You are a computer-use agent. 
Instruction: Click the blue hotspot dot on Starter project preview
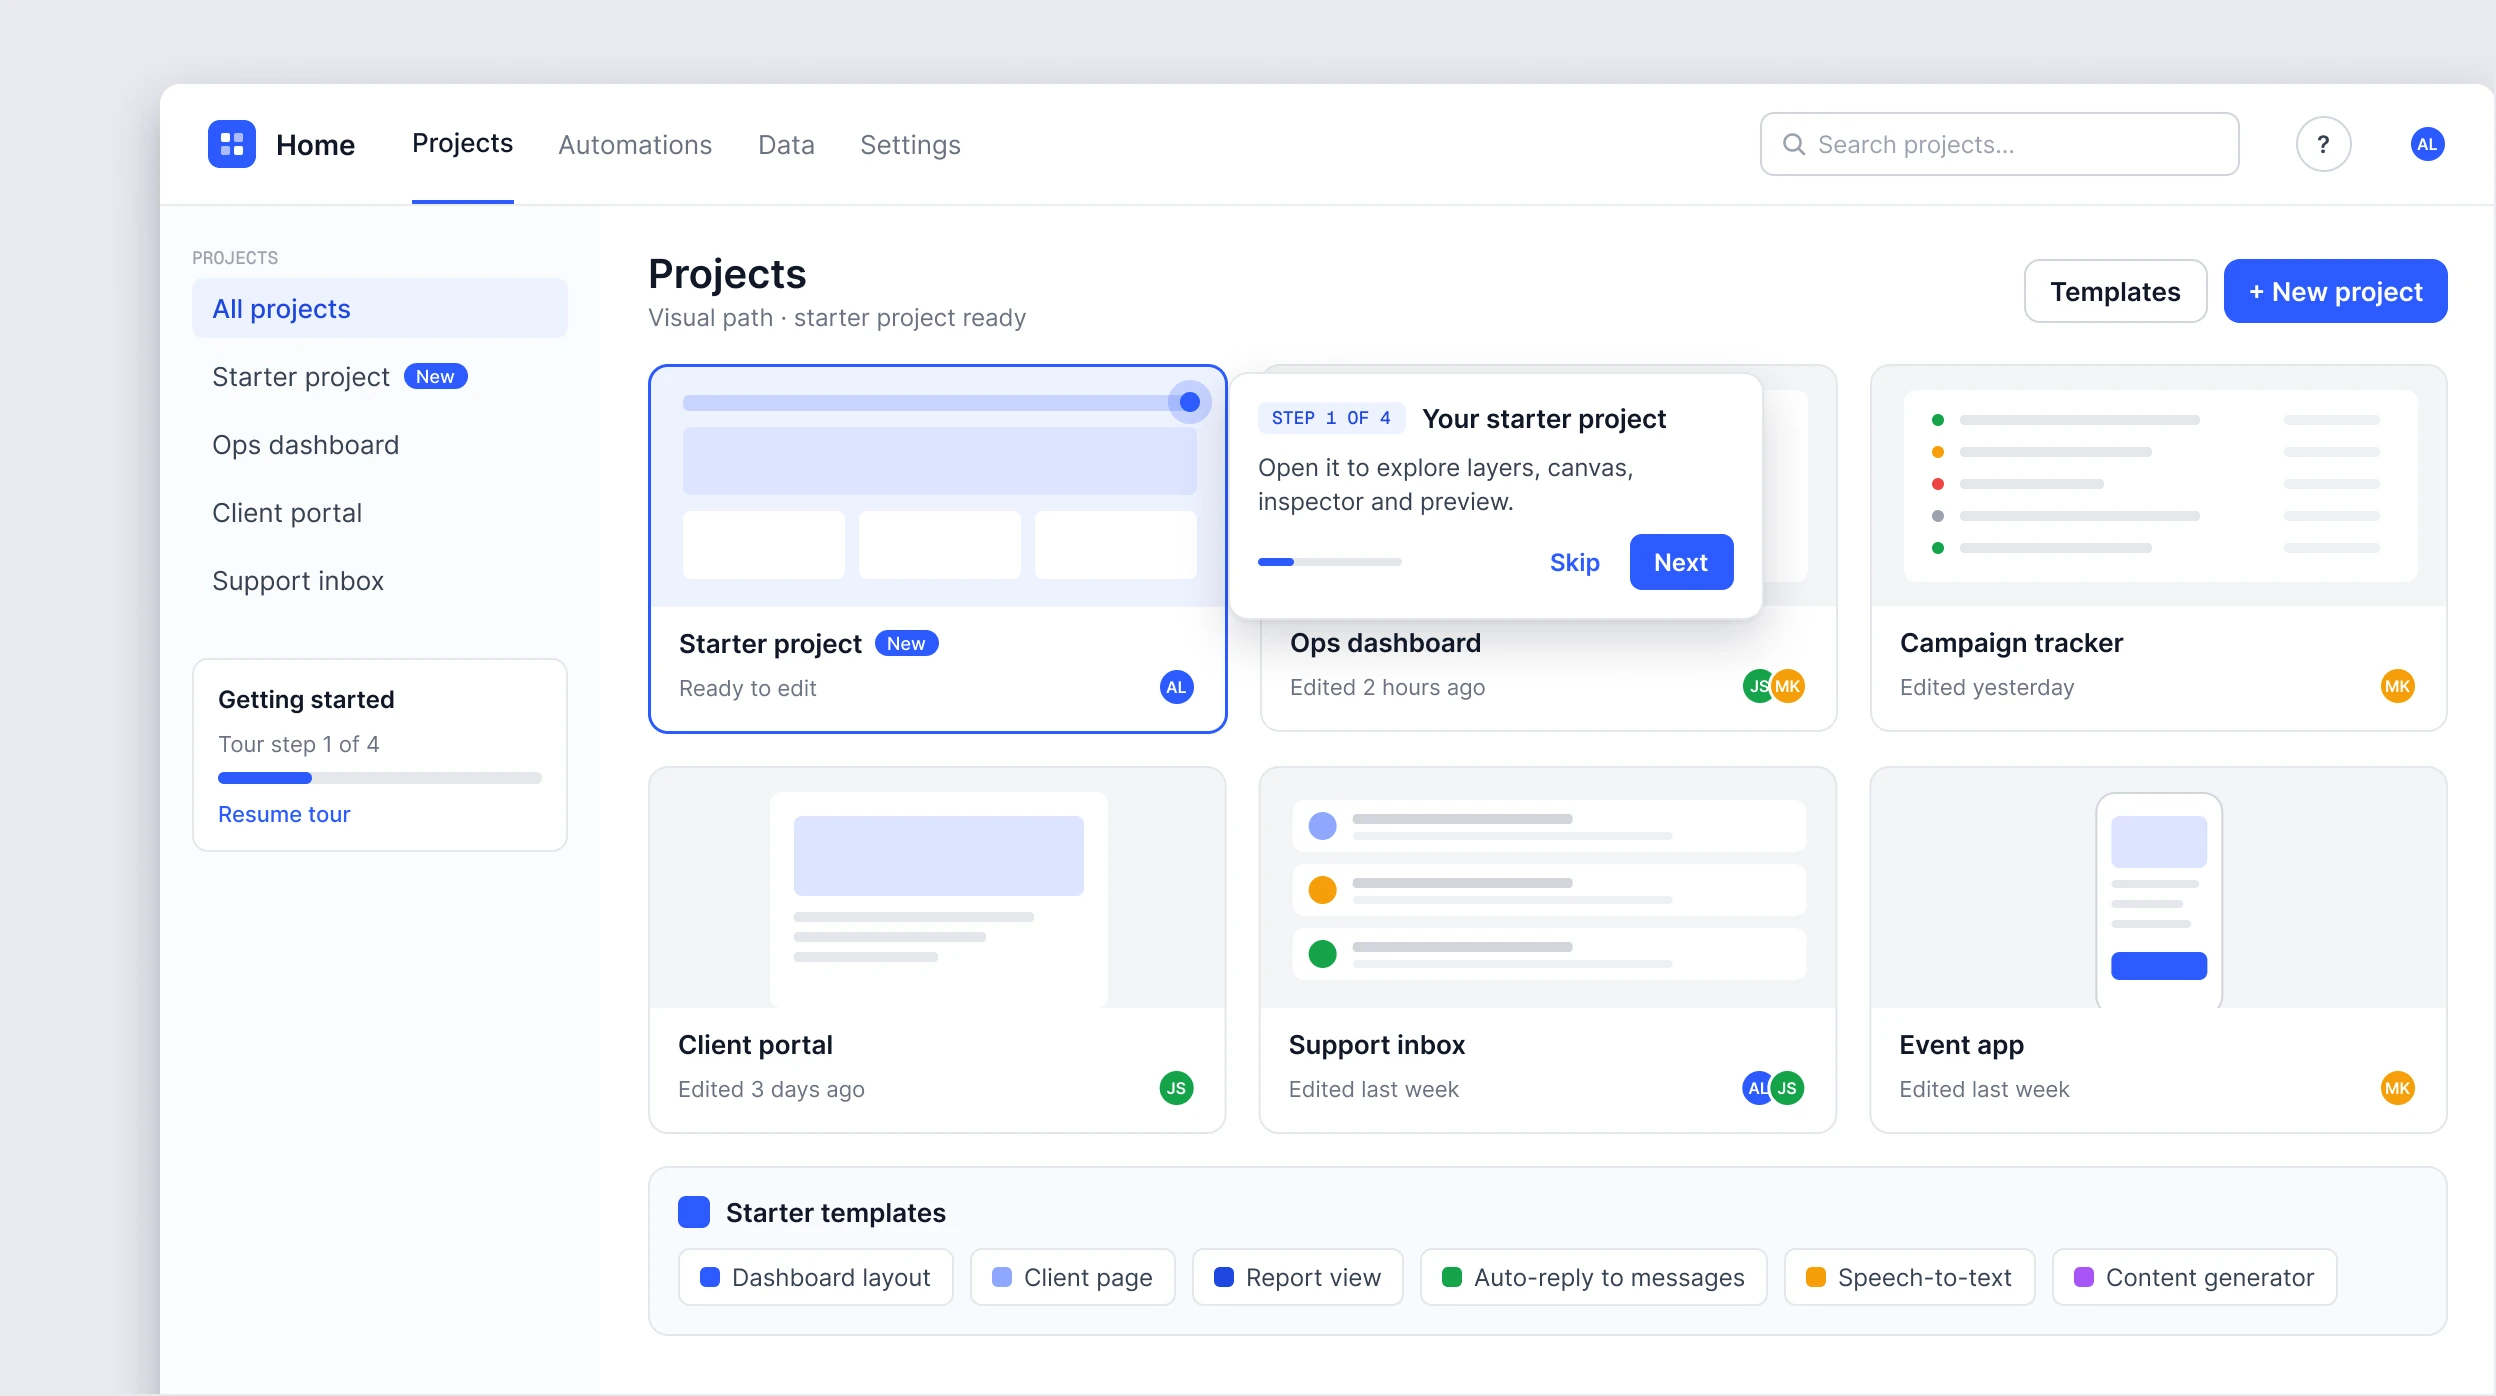pos(1189,402)
